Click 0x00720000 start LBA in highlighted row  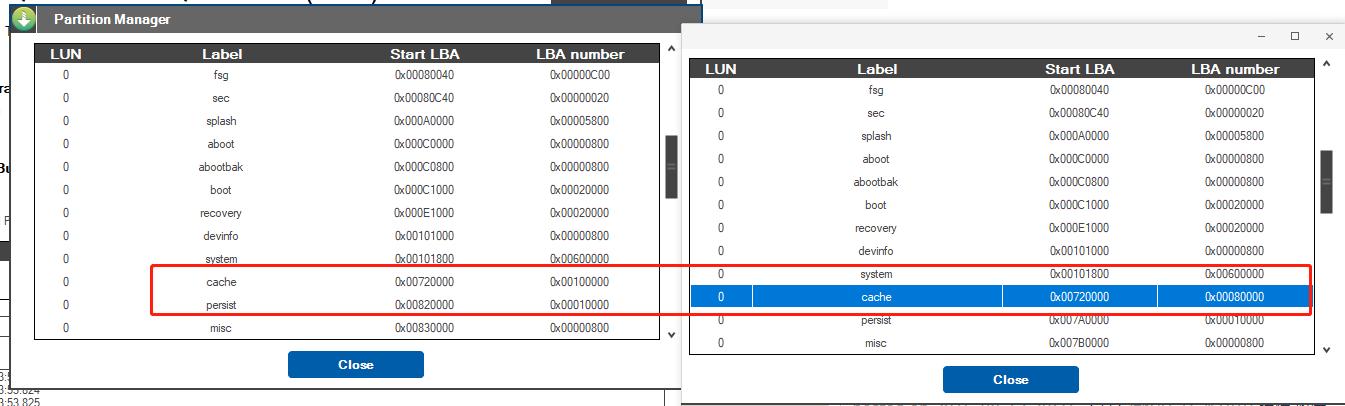1079,297
